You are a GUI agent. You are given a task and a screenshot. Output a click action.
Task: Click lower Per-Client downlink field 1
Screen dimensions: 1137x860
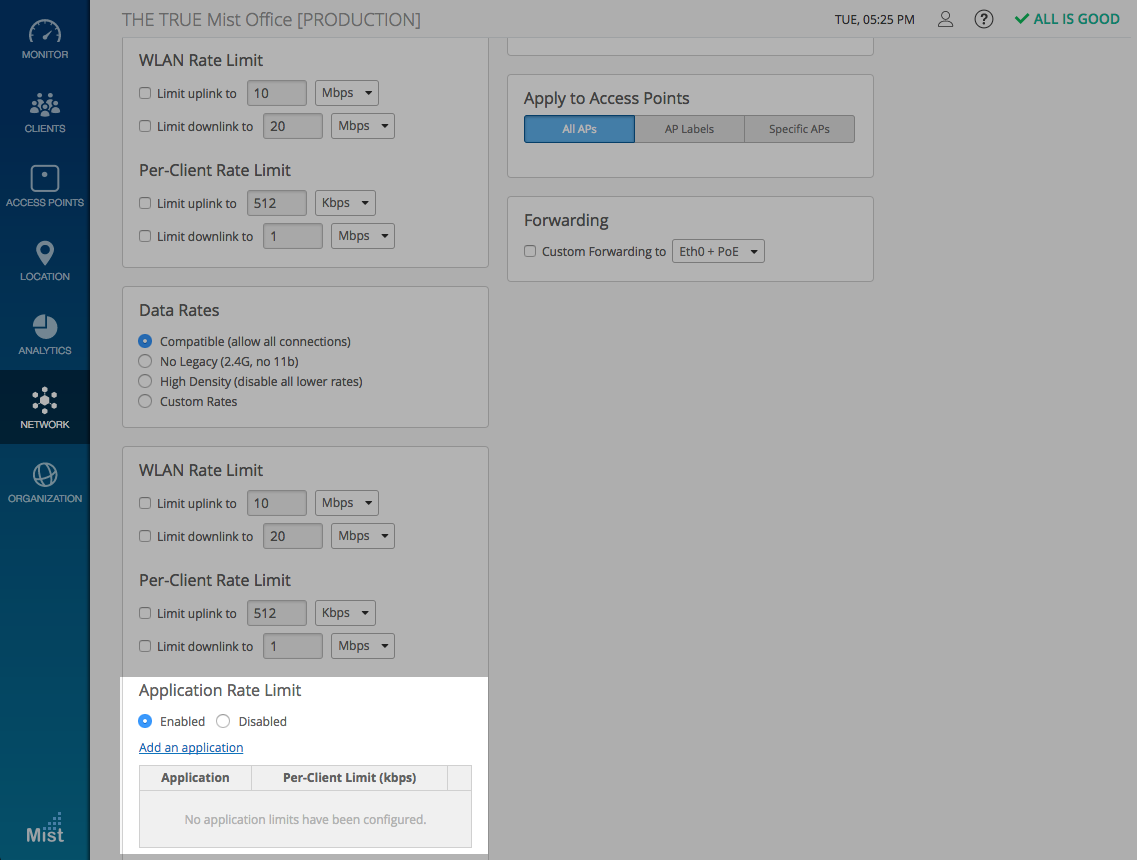coord(292,645)
